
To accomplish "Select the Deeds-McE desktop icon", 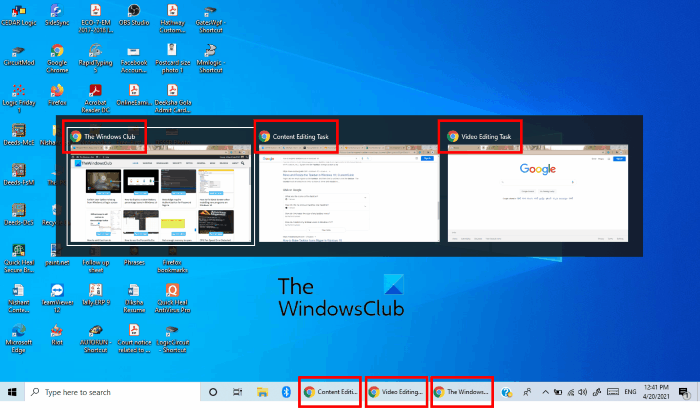I will [19, 135].
